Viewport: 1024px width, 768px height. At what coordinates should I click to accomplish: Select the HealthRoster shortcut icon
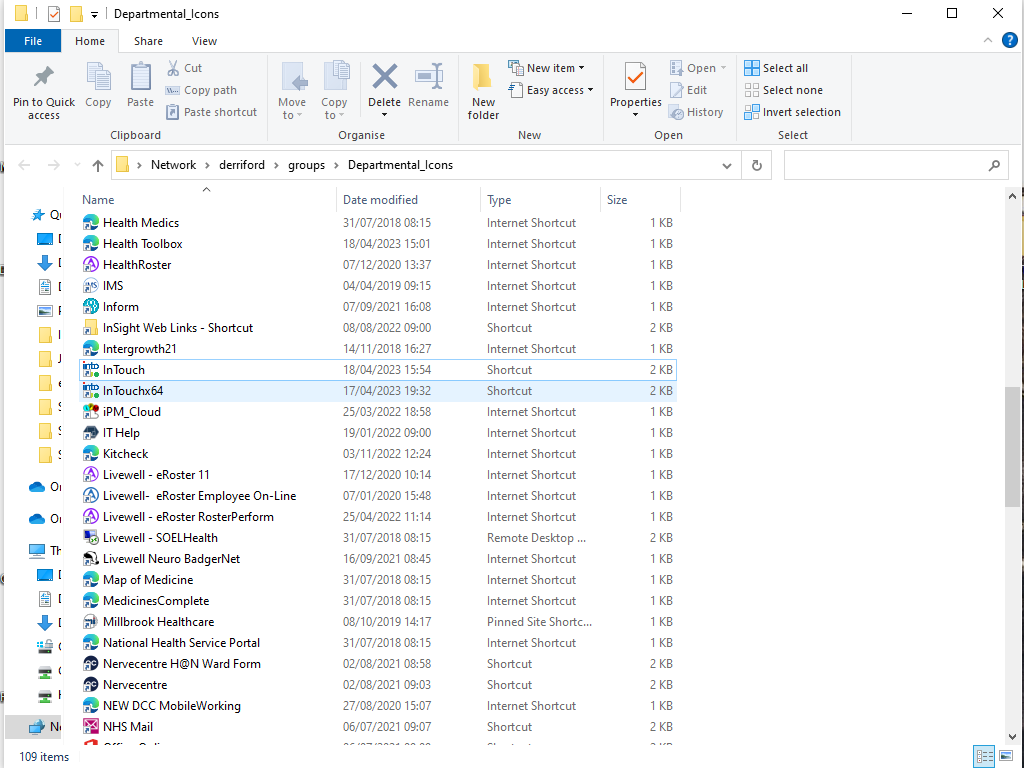pos(90,265)
